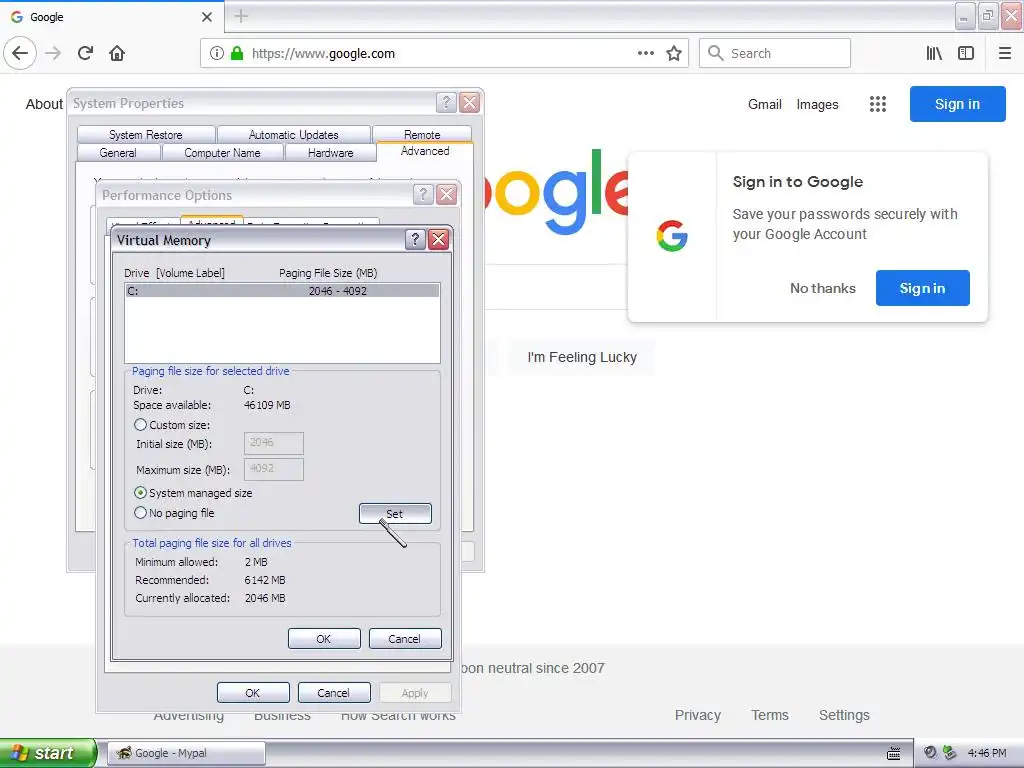The width and height of the screenshot is (1024, 768).
Task: Reload the page with refresh icon
Action: 86,53
